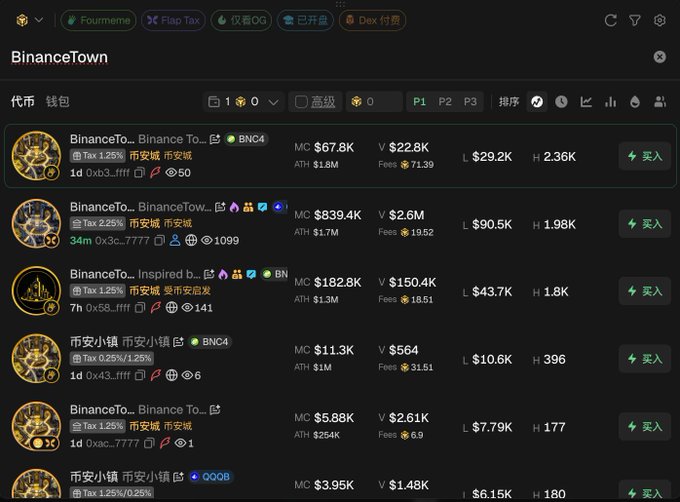Select the P2 preset tab
This screenshot has width=680, height=502.
click(x=445, y=102)
